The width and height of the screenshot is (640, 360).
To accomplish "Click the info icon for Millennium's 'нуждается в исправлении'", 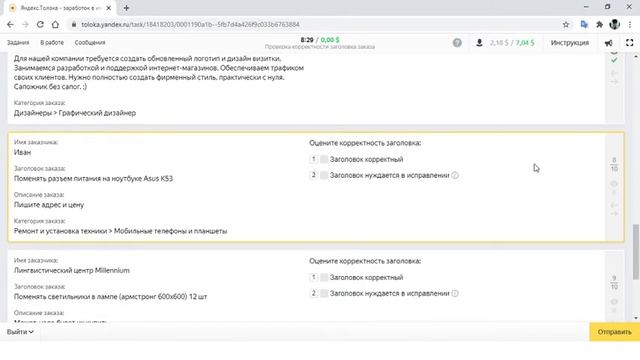I will pos(455,293).
